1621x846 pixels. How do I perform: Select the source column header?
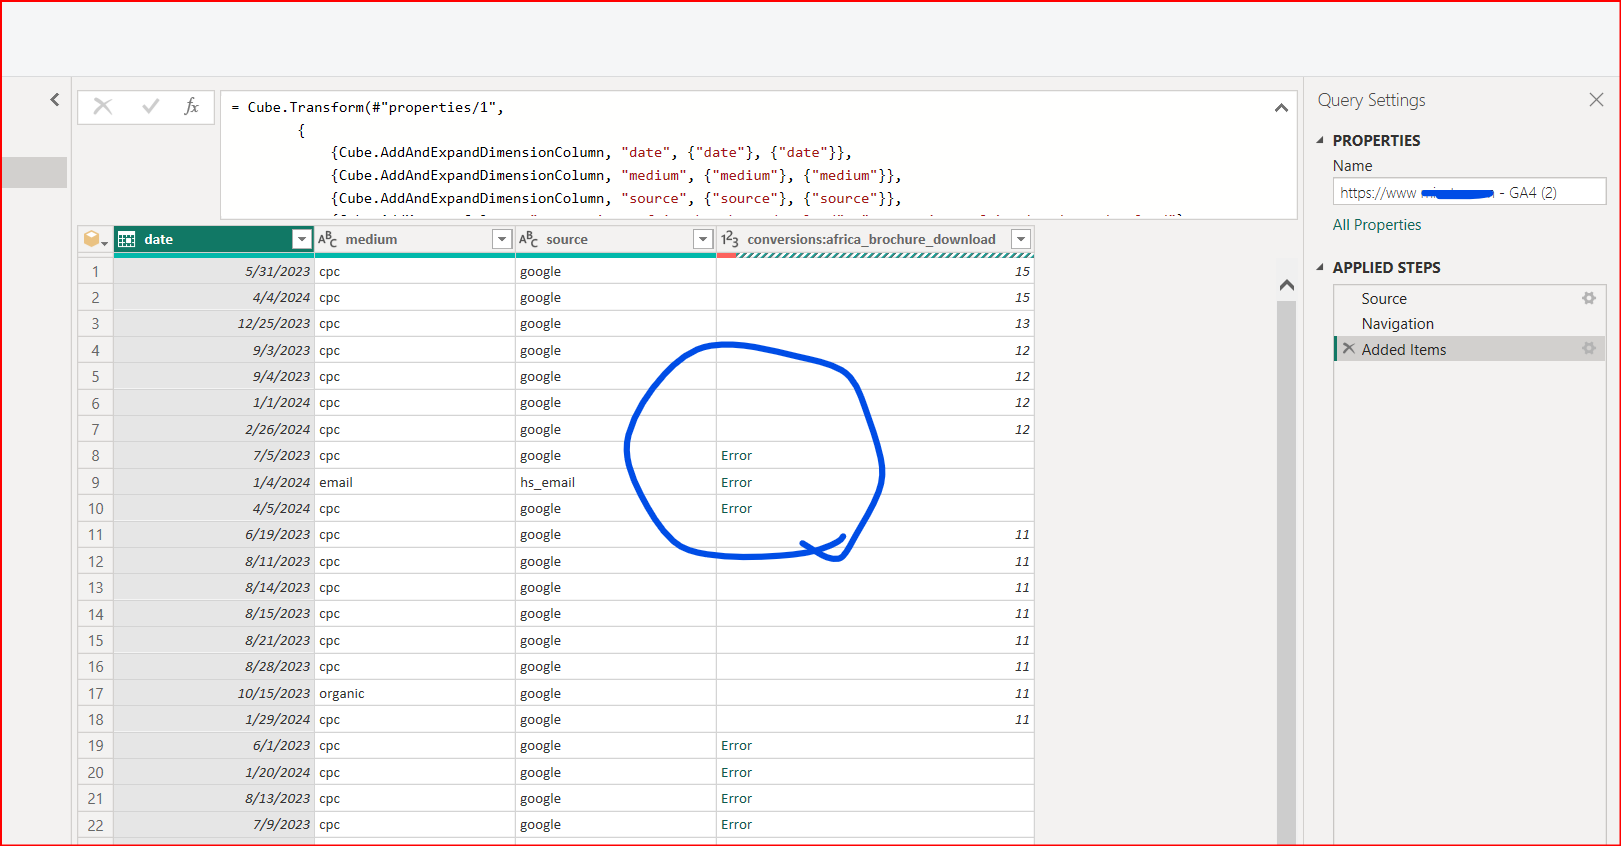616,239
